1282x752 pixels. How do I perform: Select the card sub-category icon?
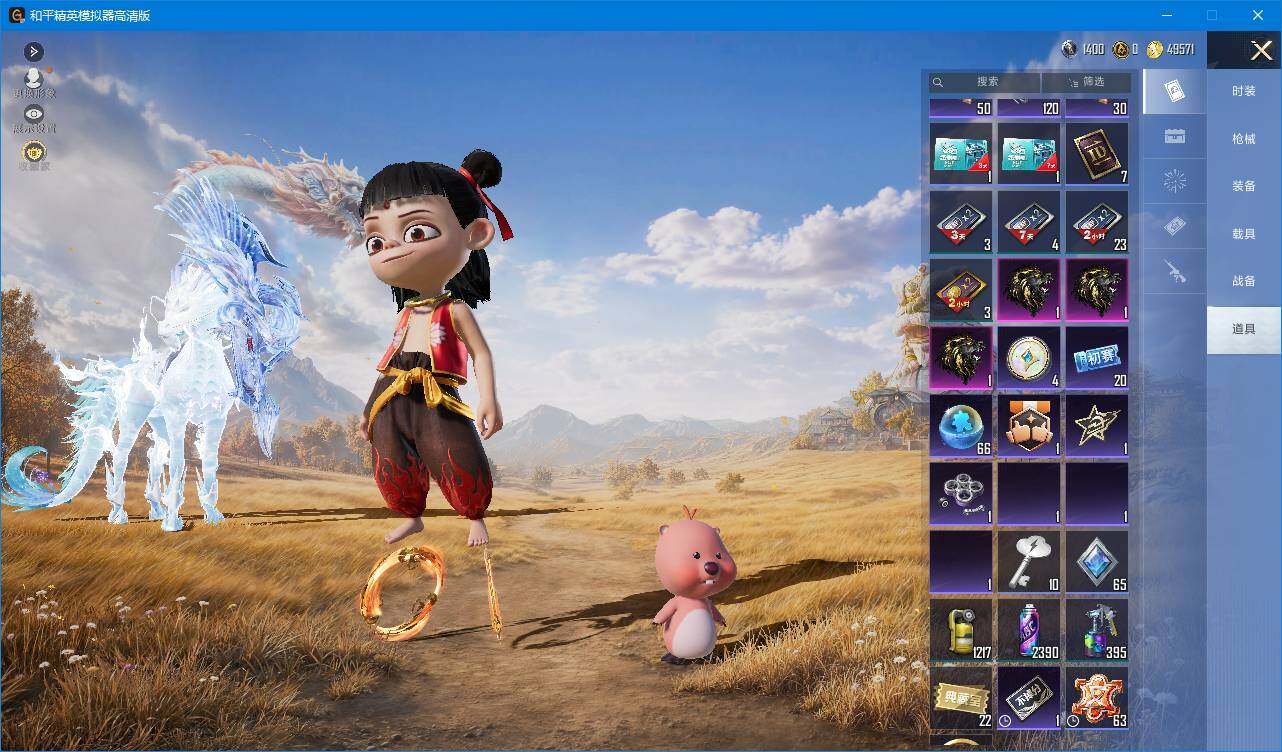pyautogui.click(x=1175, y=92)
